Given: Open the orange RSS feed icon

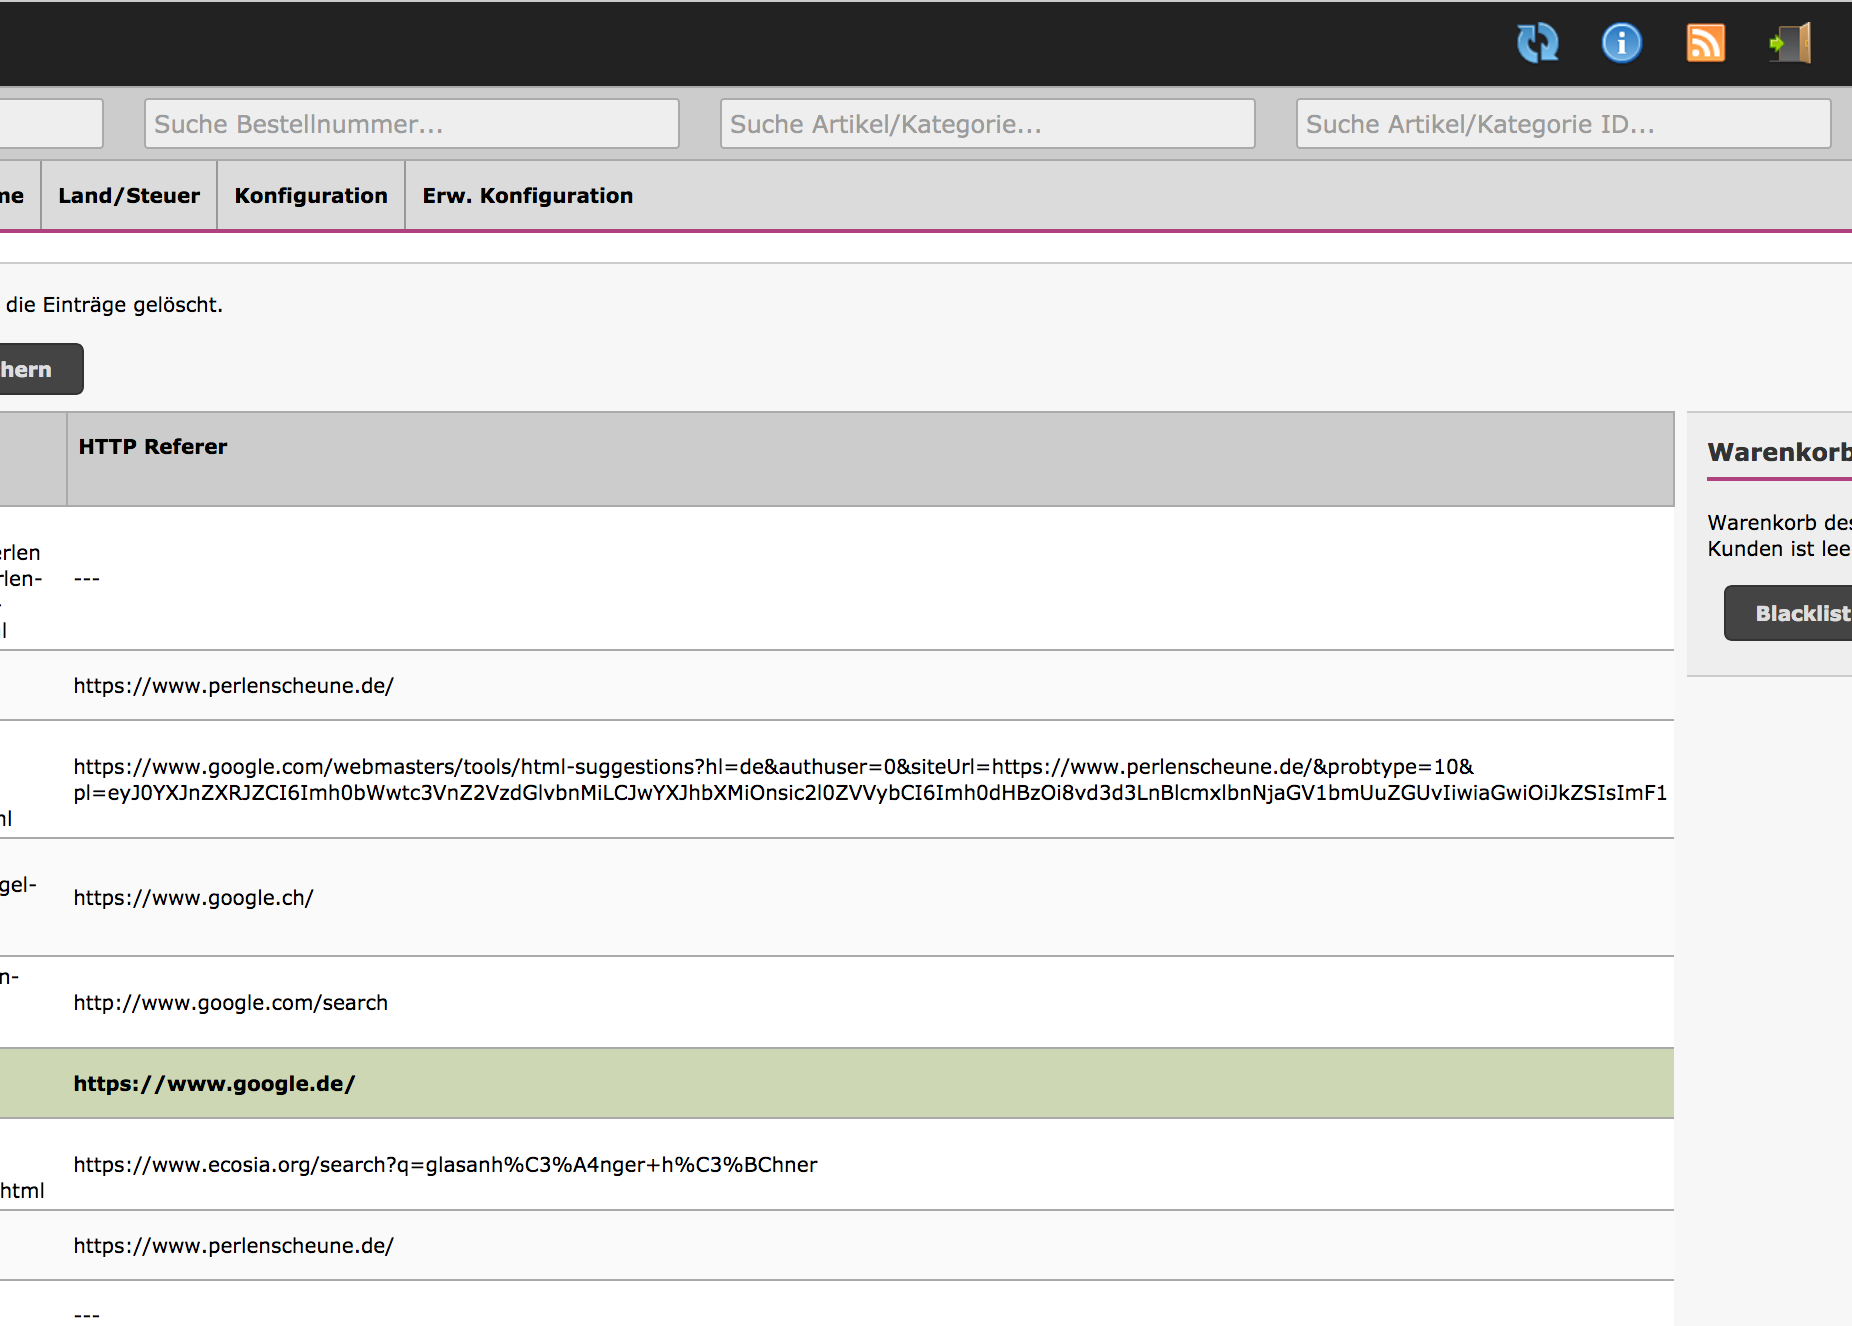Looking at the screenshot, I should [1705, 43].
